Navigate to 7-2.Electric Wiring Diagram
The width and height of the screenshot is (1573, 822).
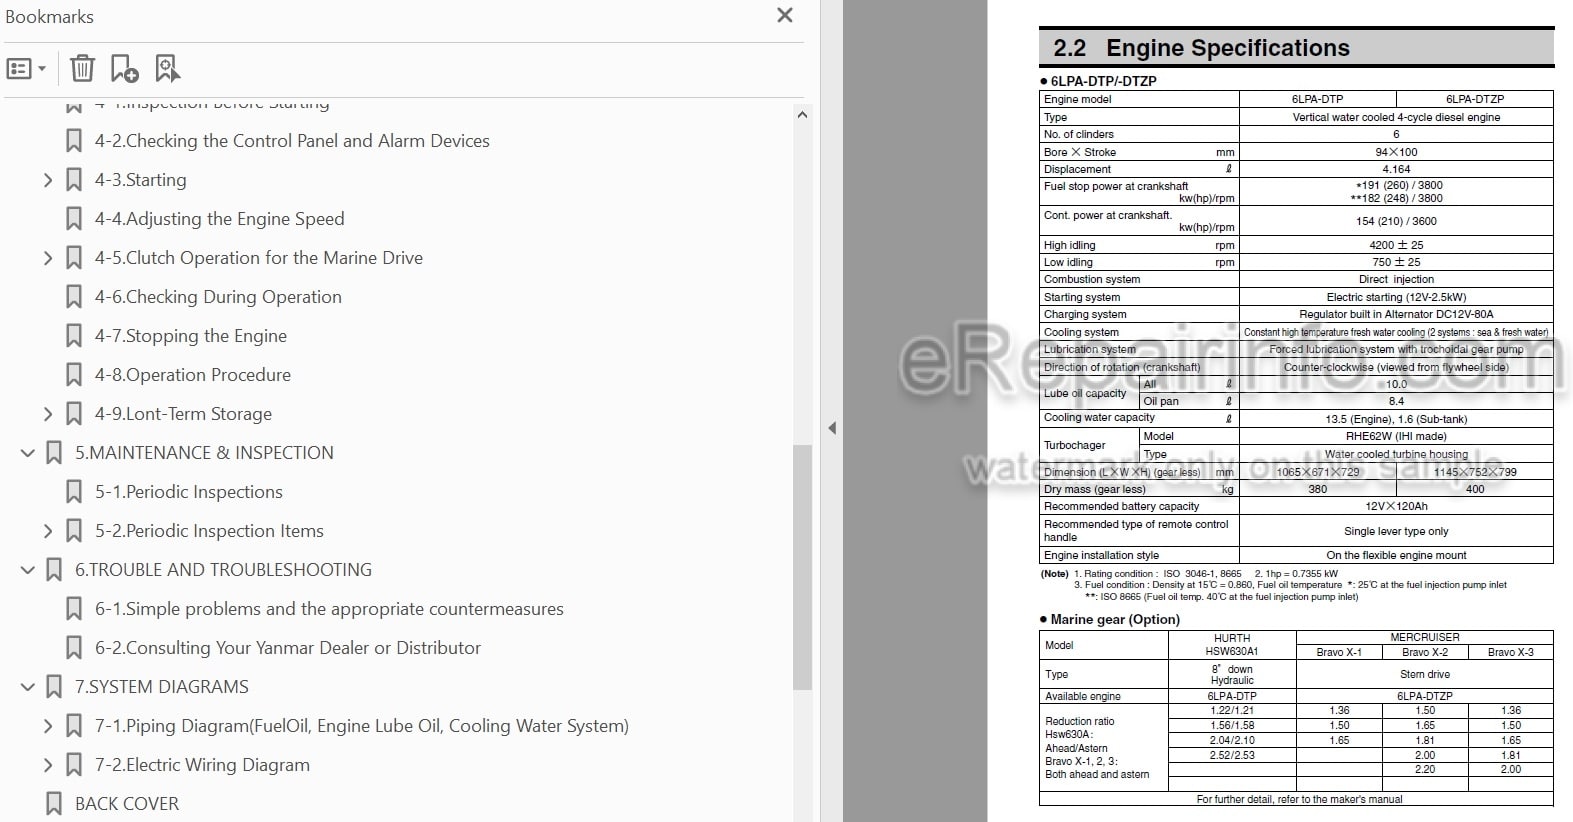202,765
